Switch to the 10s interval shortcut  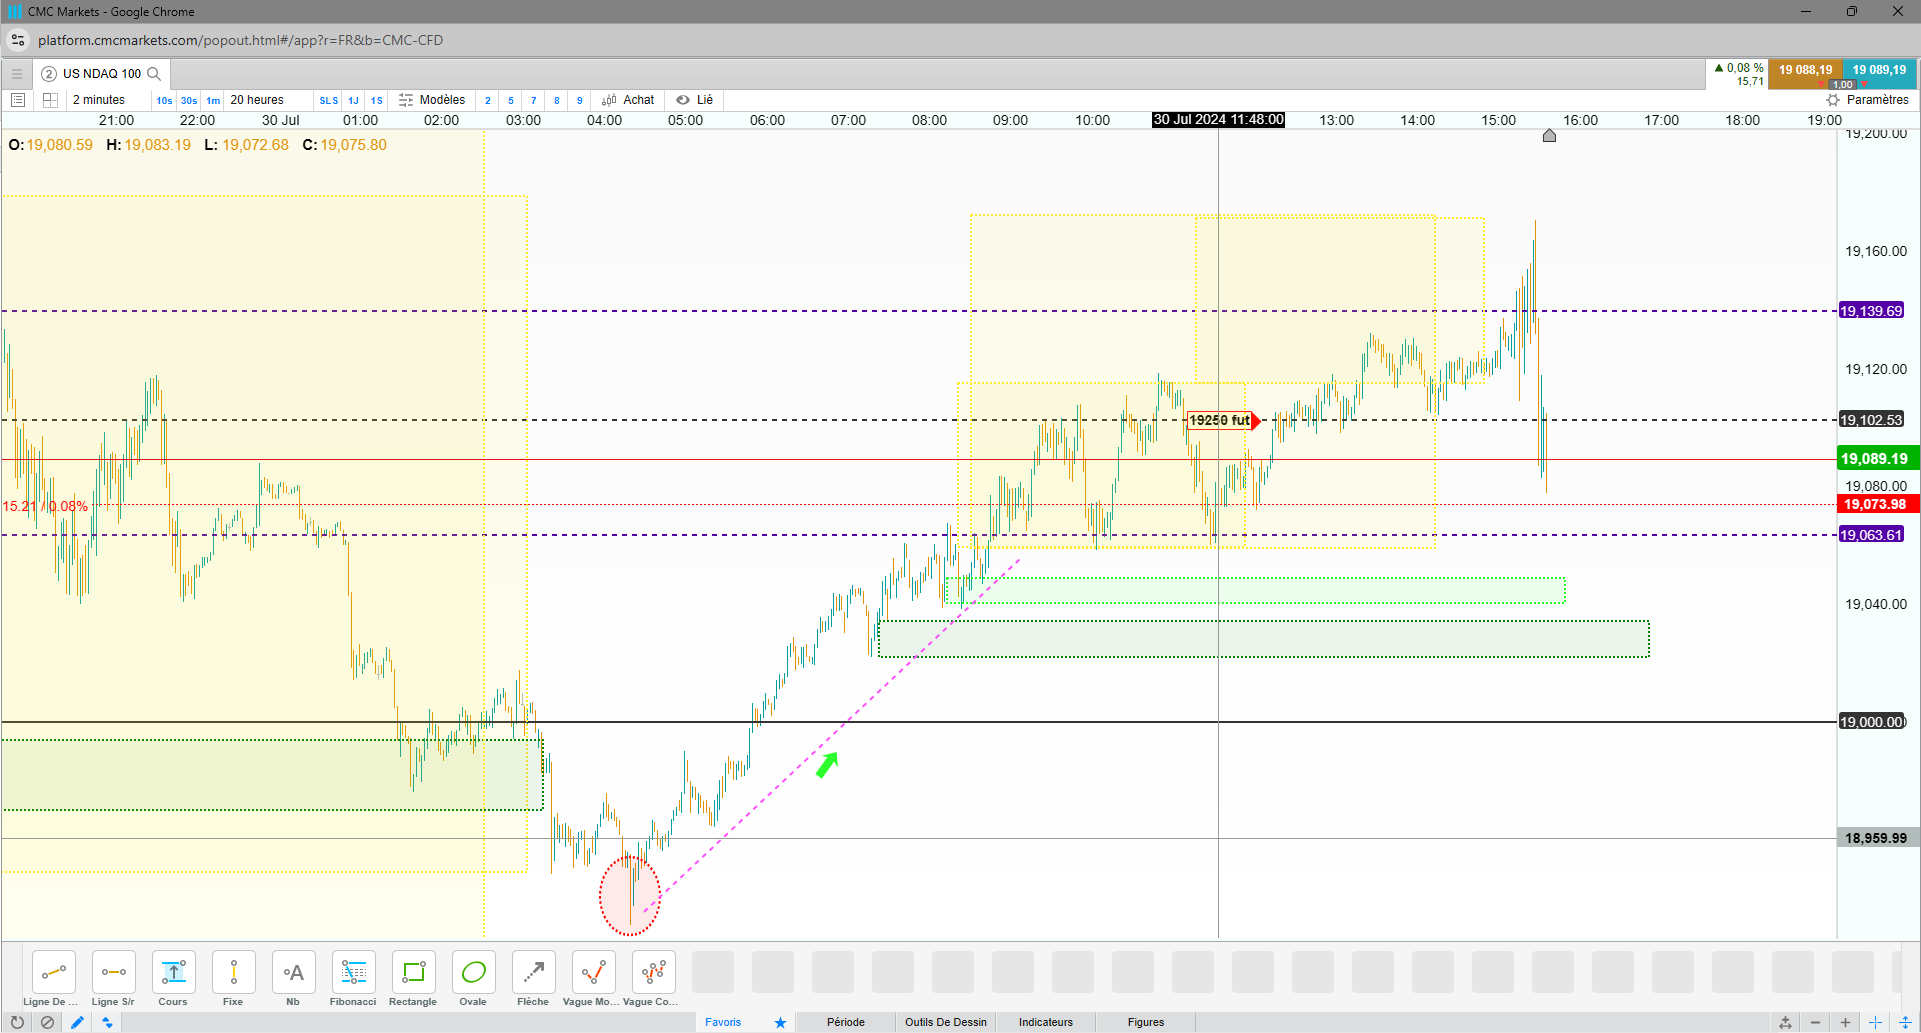(164, 100)
